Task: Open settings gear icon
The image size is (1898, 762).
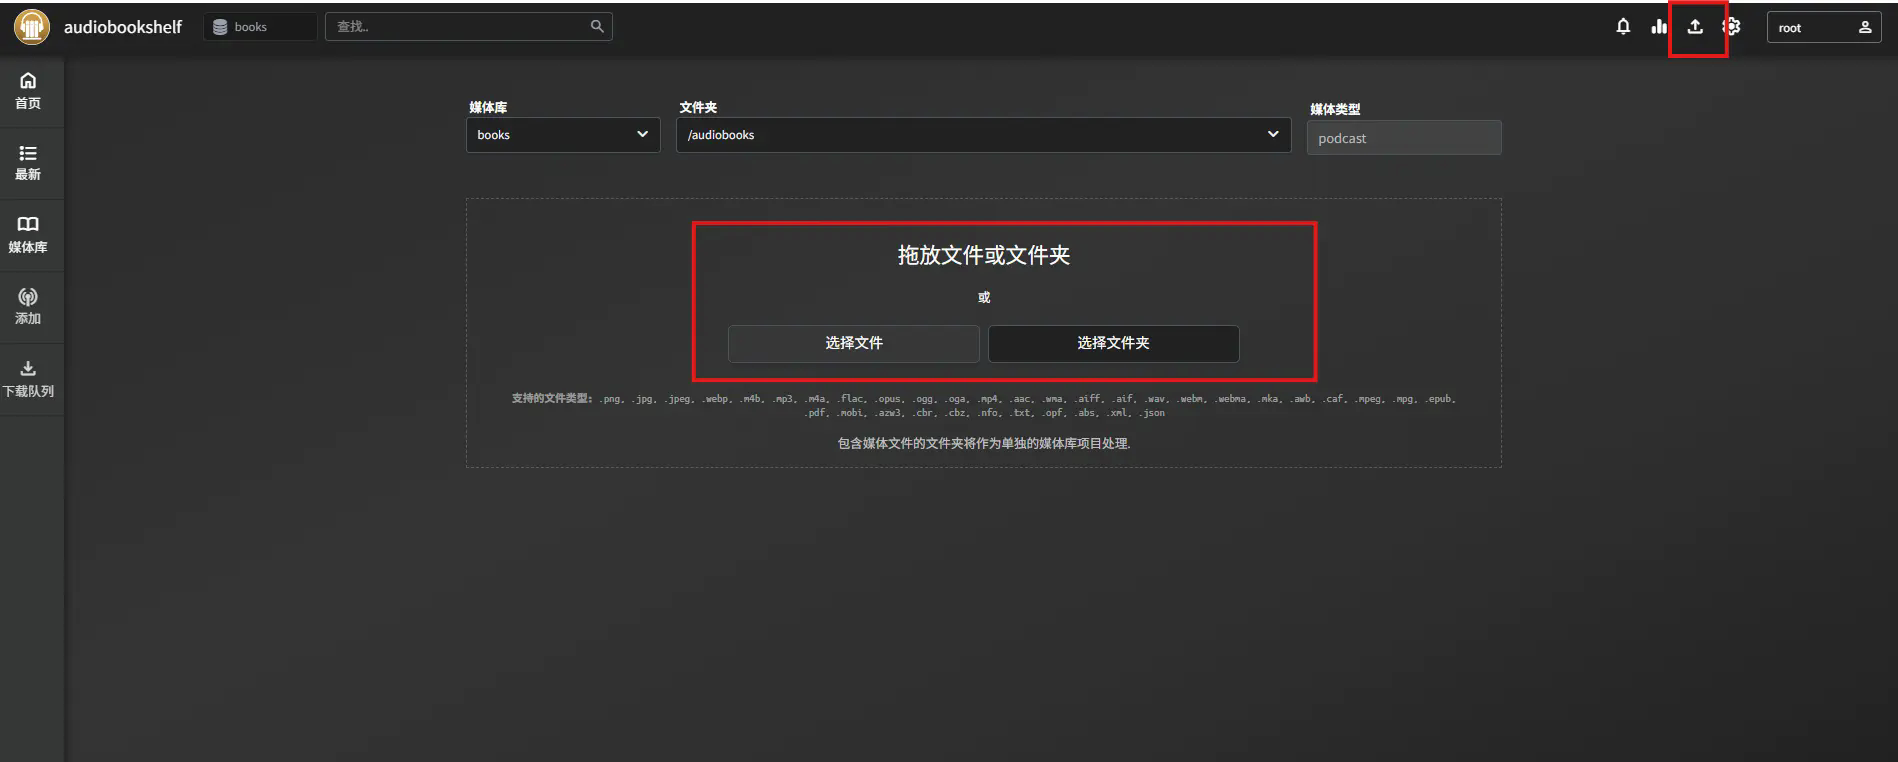Action: coord(1732,27)
